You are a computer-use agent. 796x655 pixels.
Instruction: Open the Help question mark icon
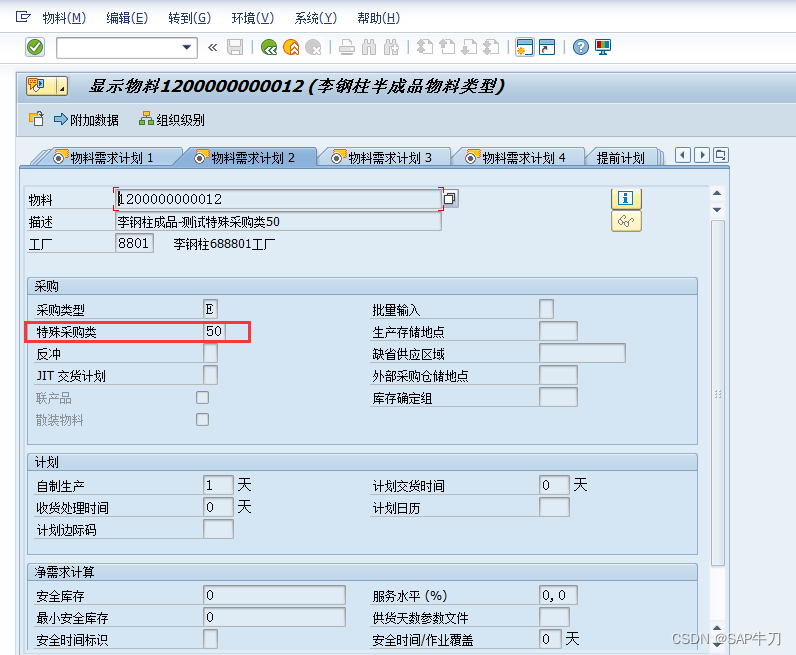coord(580,48)
